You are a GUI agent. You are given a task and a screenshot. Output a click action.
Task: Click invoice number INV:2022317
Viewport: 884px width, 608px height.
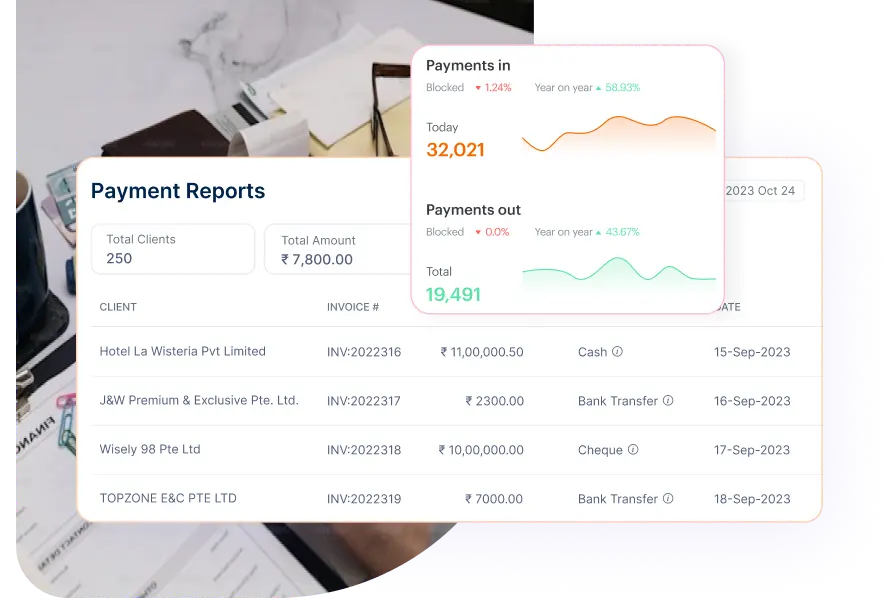[x=364, y=401]
